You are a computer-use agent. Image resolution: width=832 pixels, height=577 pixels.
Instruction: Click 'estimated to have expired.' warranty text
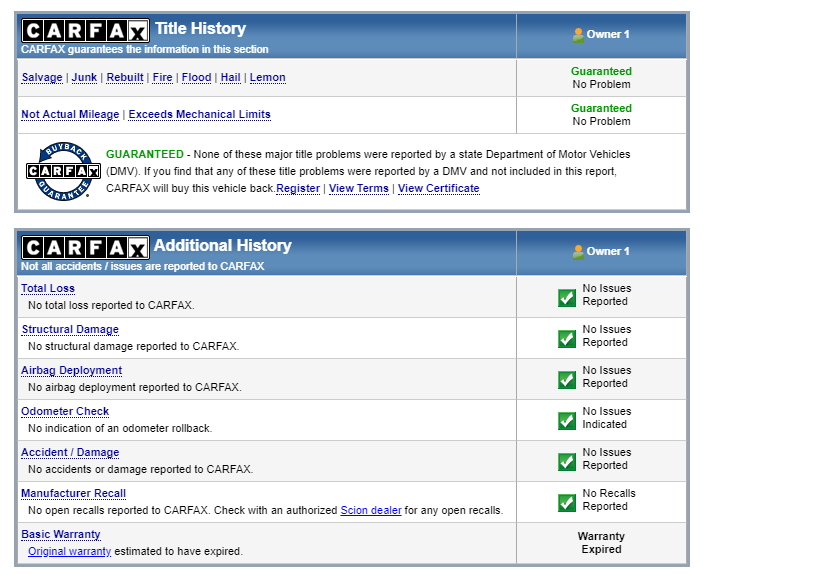click(178, 552)
